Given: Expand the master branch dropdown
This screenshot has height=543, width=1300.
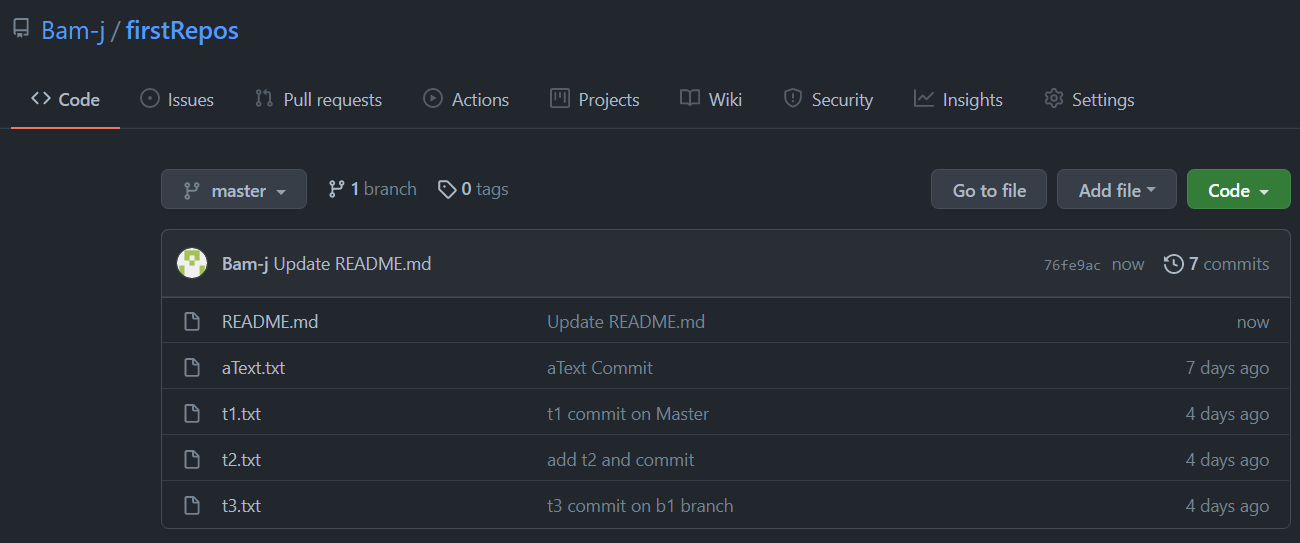Looking at the screenshot, I should [234, 189].
